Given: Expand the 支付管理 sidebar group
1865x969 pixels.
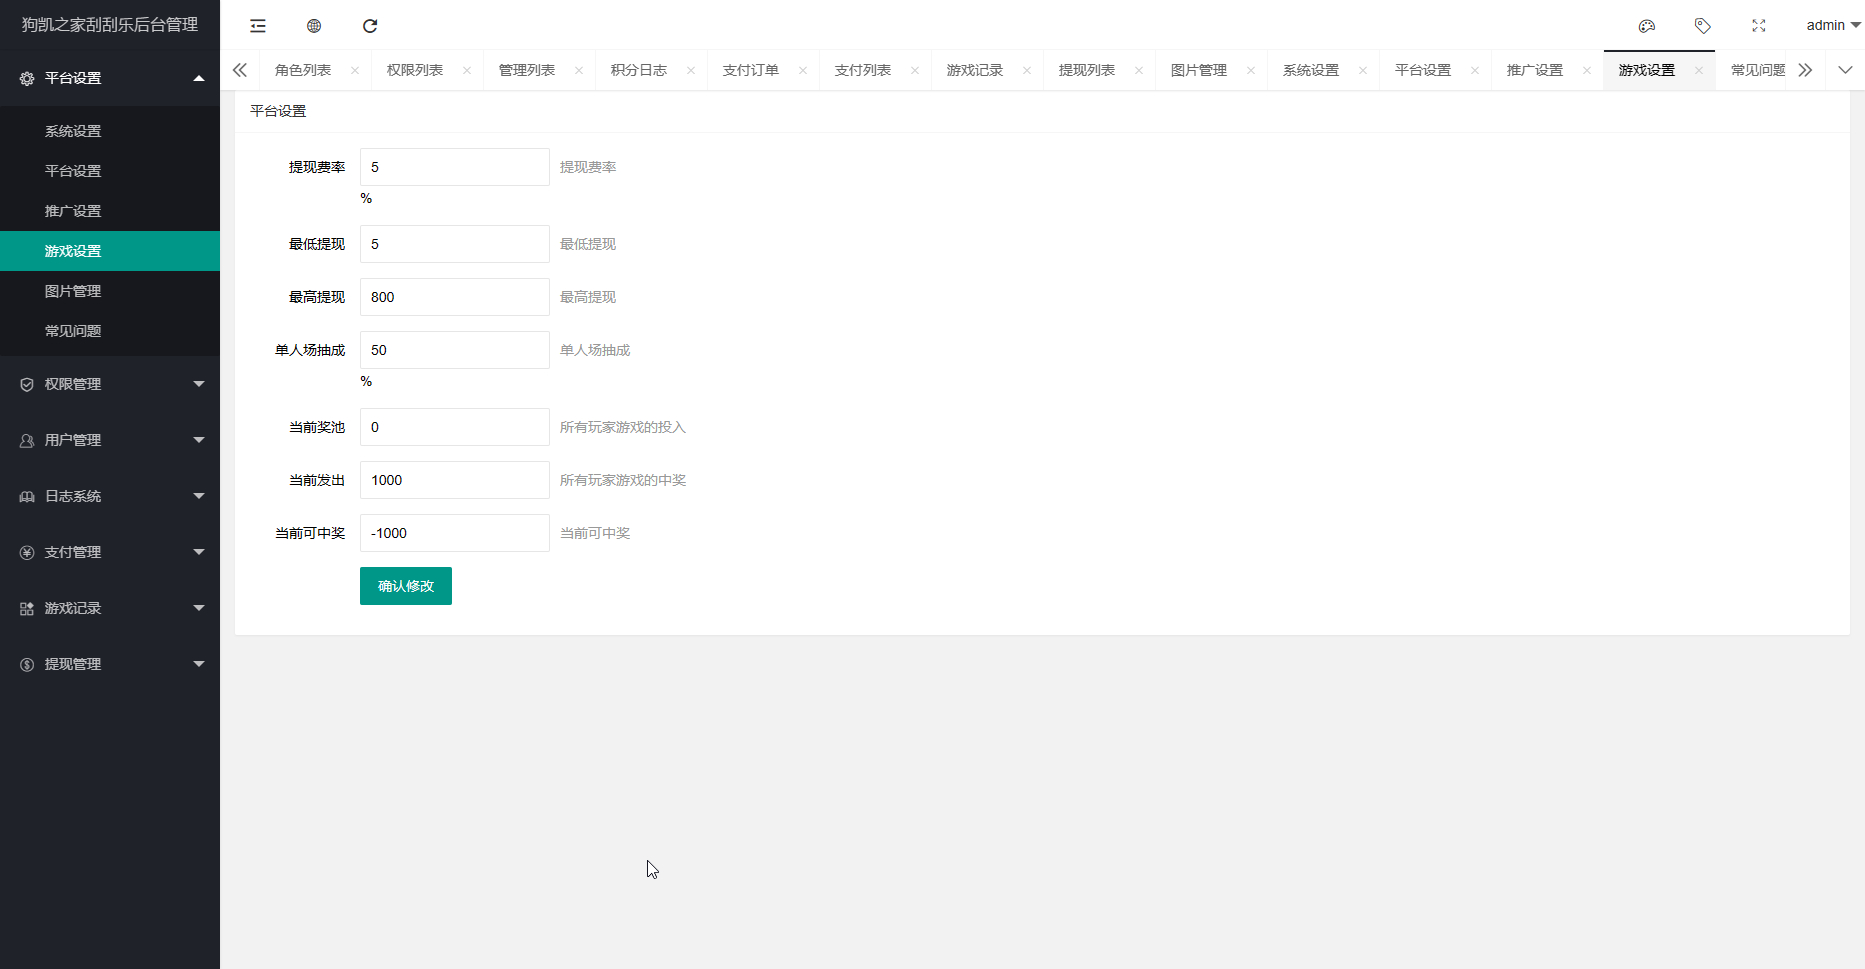Looking at the screenshot, I should pyautogui.click(x=110, y=552).
